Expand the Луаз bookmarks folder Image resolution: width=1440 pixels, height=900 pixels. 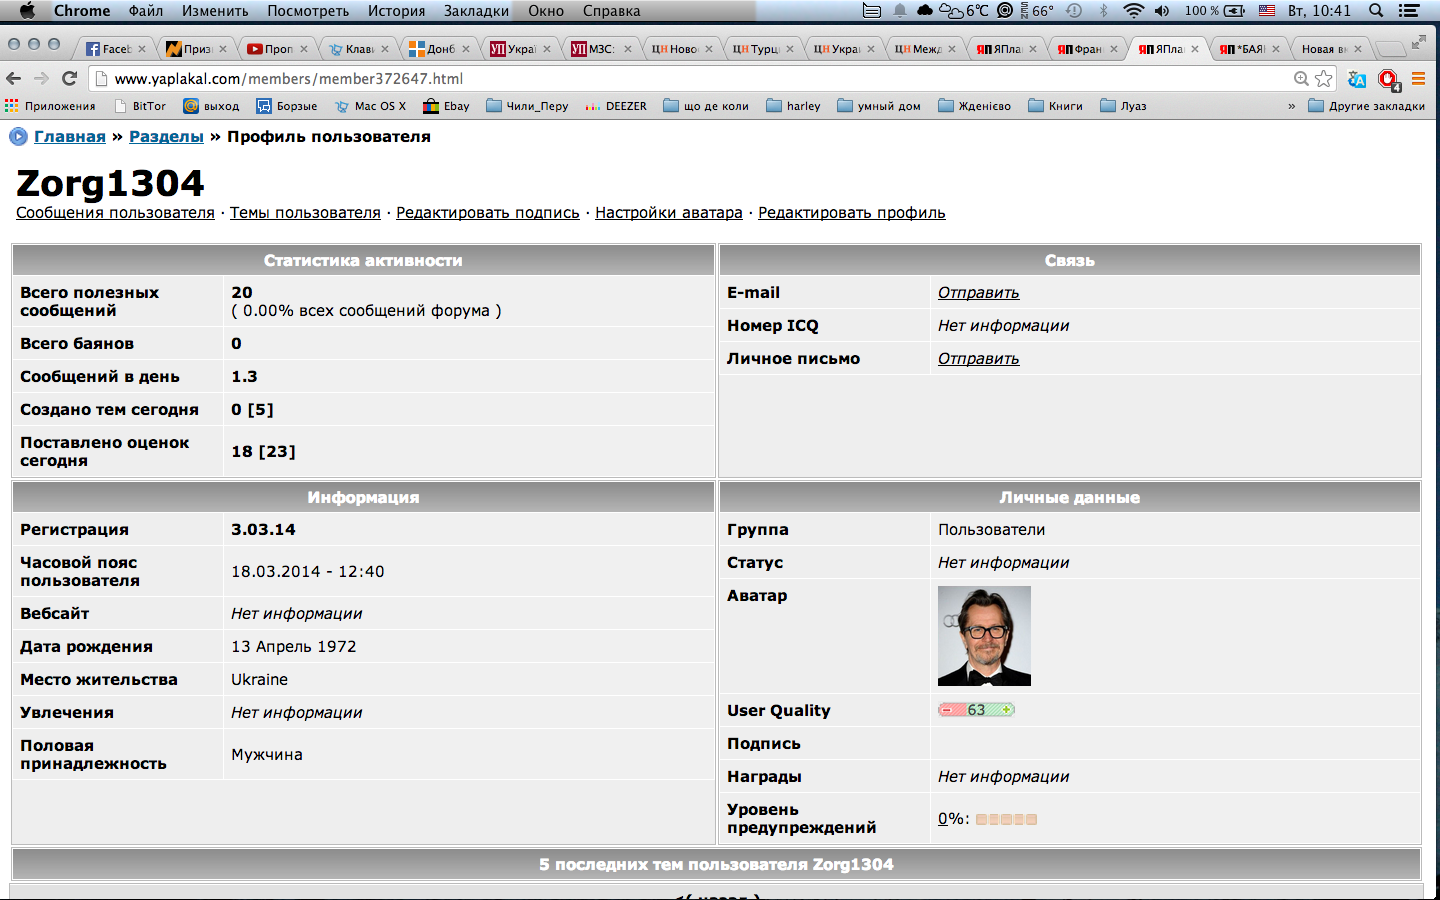[x=1123, y=106]
